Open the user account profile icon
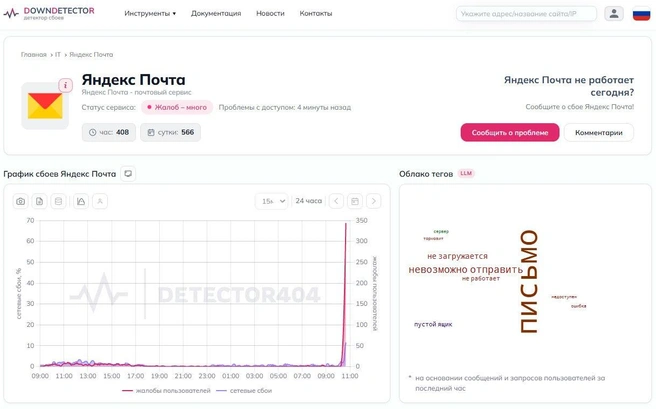 (614, 14)
